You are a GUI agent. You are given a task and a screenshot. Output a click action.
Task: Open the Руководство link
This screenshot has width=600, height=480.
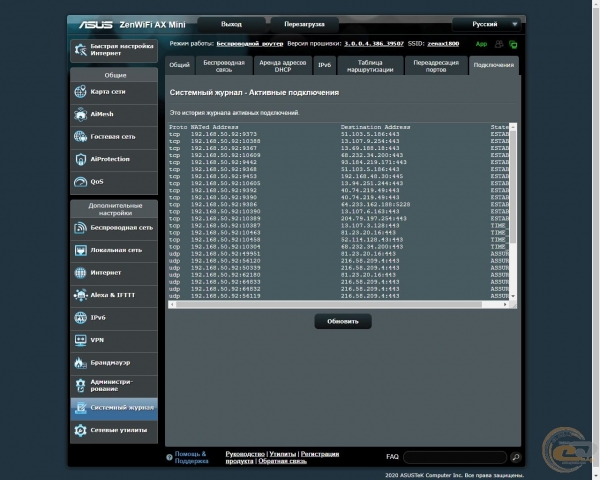[x=245, y=454]
